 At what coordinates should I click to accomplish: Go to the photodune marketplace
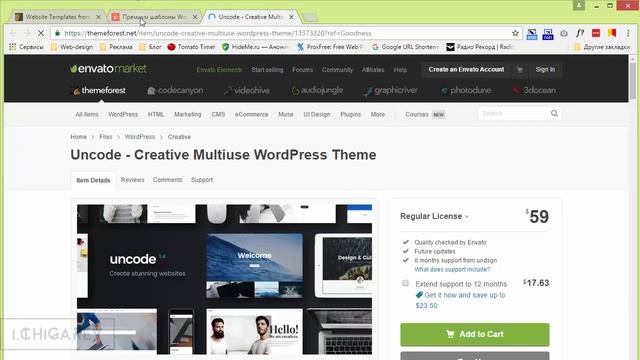tap(466, 90)
